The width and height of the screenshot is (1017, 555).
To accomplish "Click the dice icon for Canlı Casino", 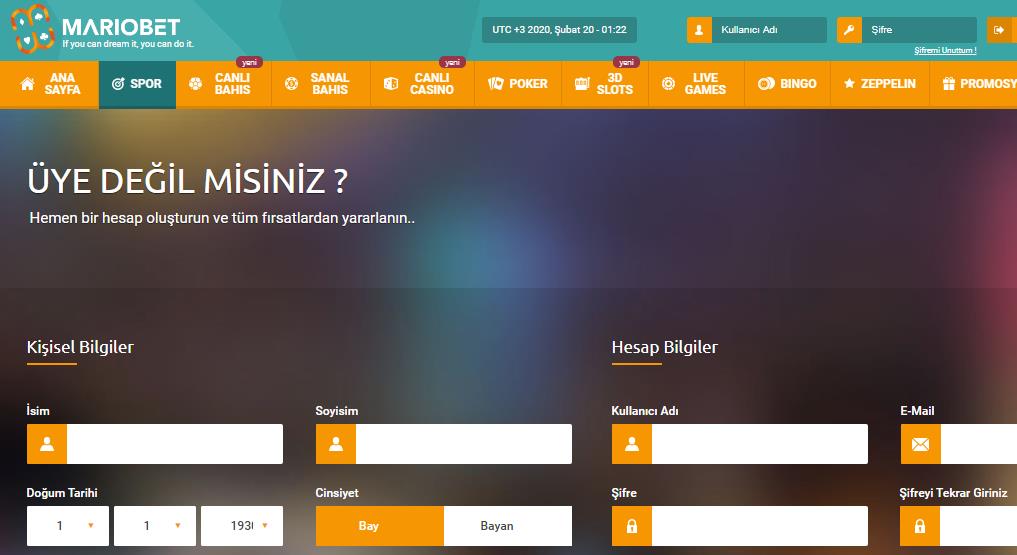I will (390, 84).
